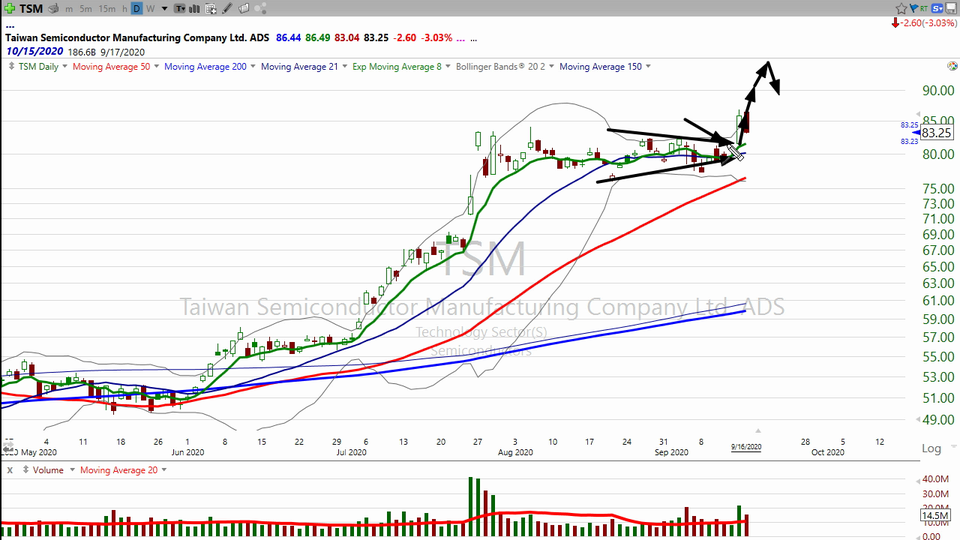Click the floating window icon at top right
This screenshot has width=960, height=540.
952,8
